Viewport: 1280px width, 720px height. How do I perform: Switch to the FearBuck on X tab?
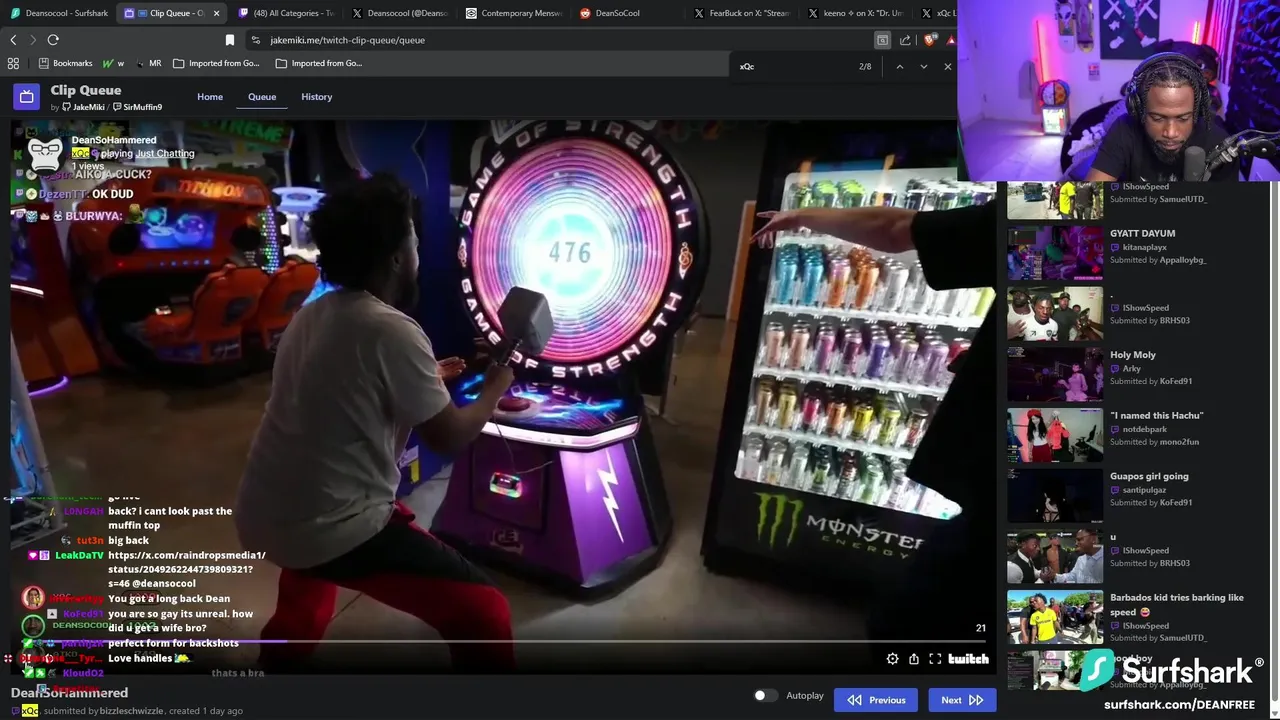point(742,13)
